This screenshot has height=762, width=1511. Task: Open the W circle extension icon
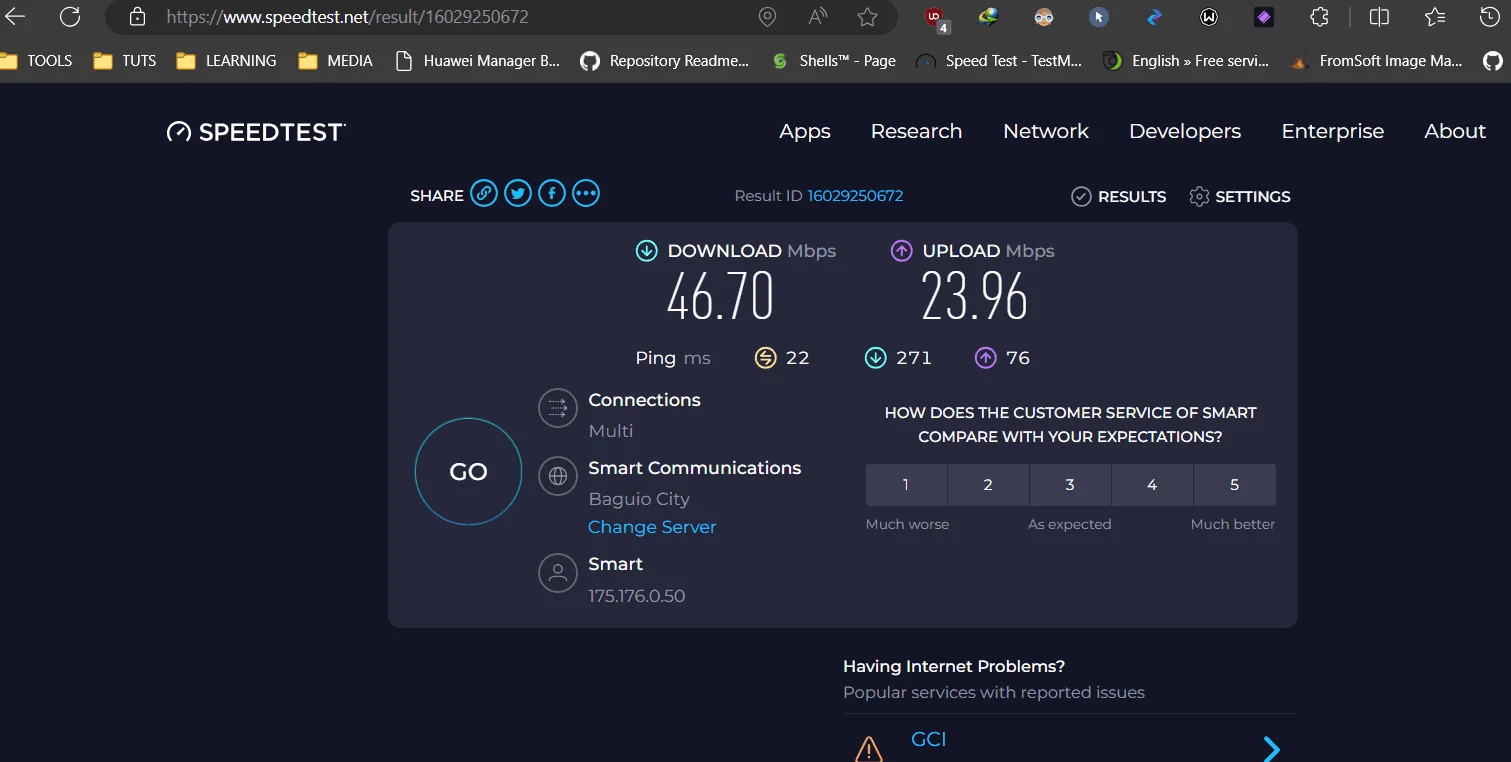[1209, 17]
